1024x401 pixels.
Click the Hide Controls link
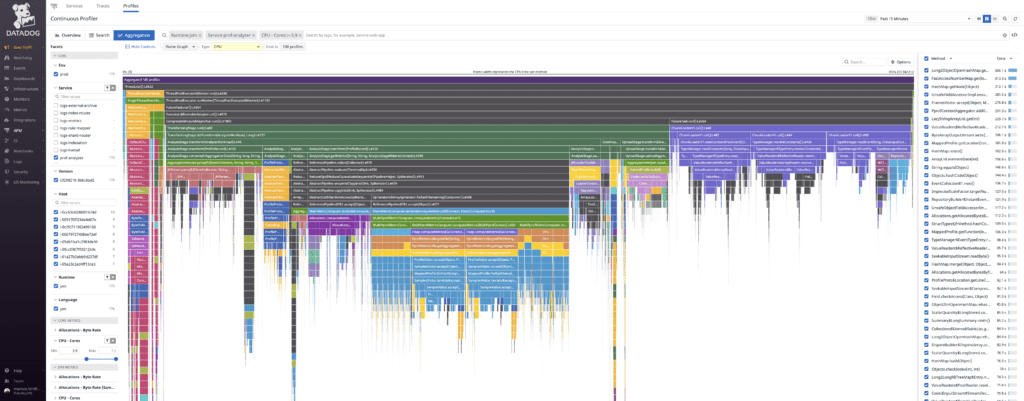[139, 47]
